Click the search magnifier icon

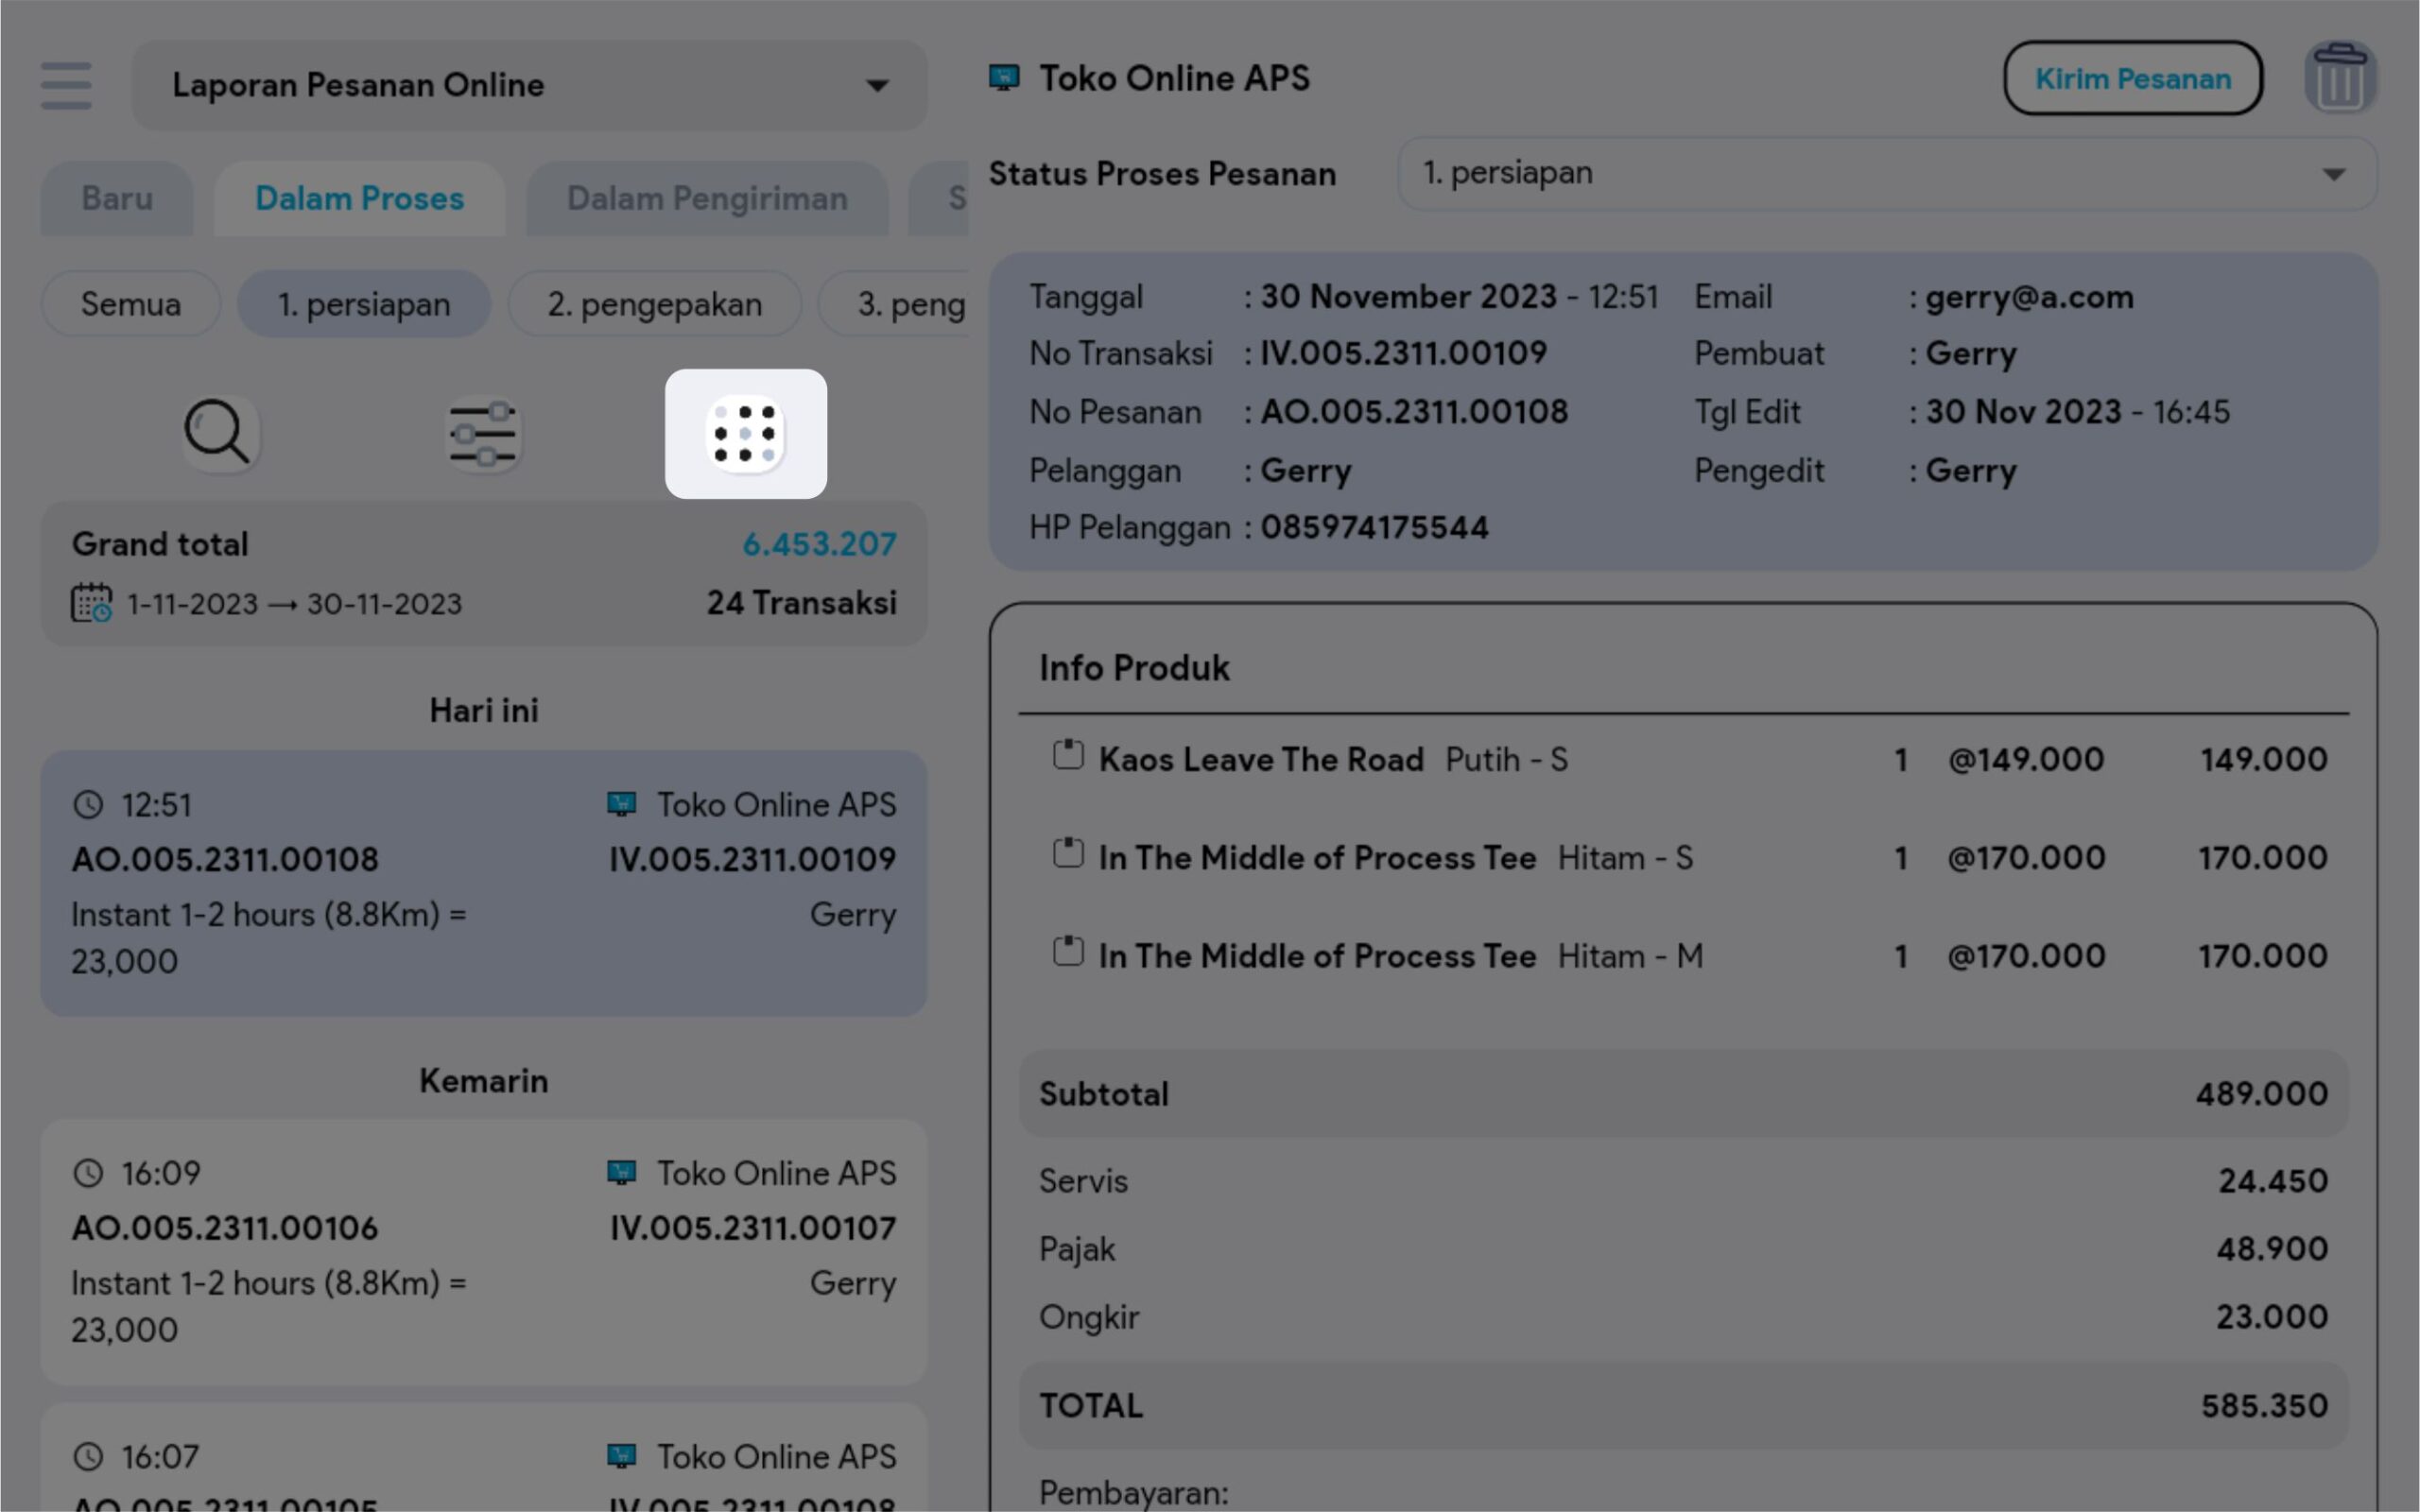(x=219, y=433)
